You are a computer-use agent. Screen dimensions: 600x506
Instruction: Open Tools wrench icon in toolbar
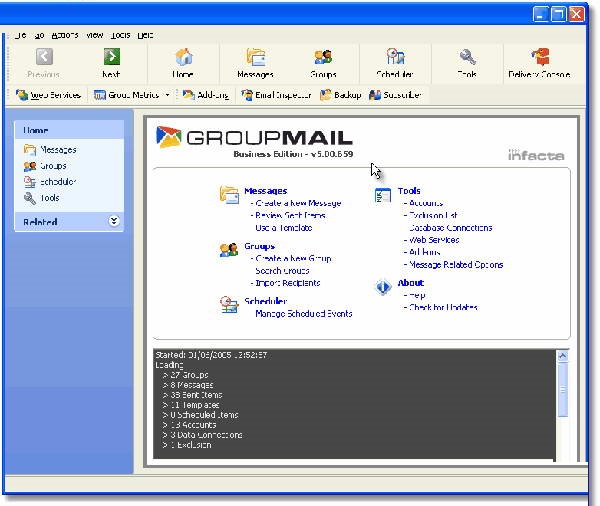[467, 57]
